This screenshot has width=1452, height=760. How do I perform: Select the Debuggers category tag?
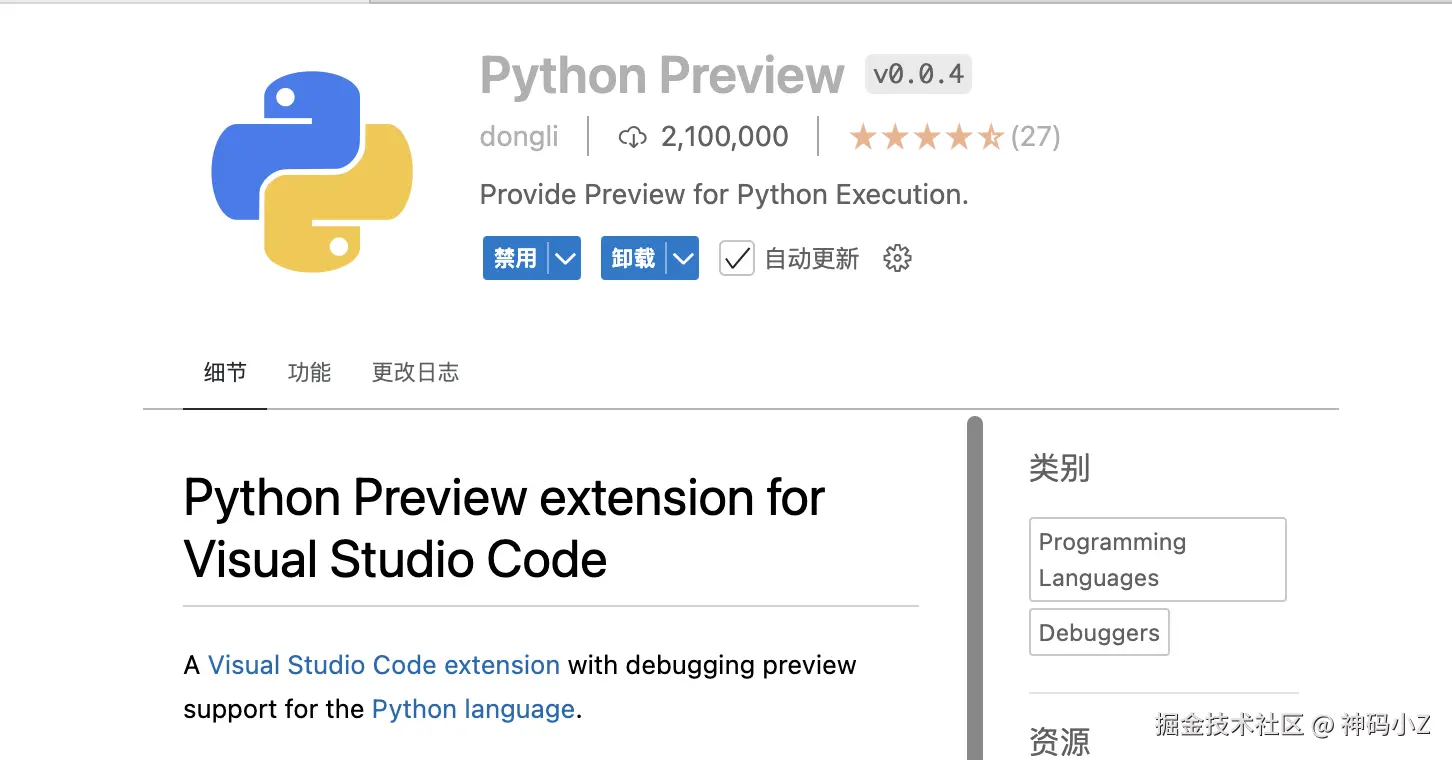(x=1099, y=633)
